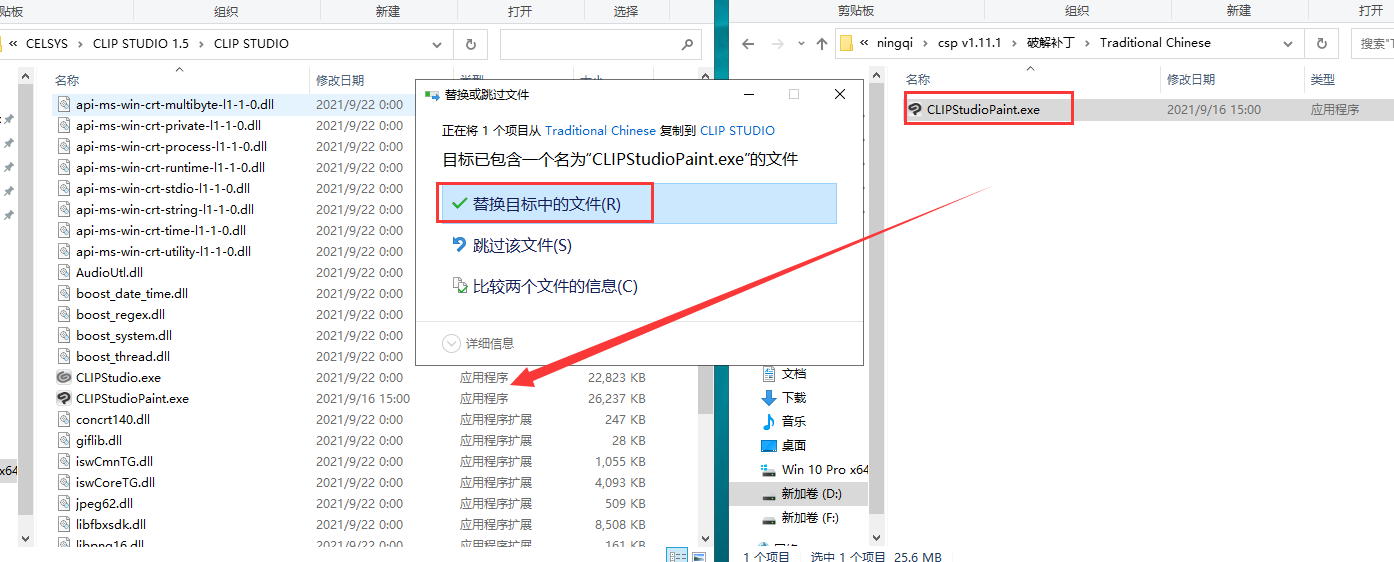Select api-ms-win-crt-private-l1-1-0.dll file name

(x=168, y=125)
